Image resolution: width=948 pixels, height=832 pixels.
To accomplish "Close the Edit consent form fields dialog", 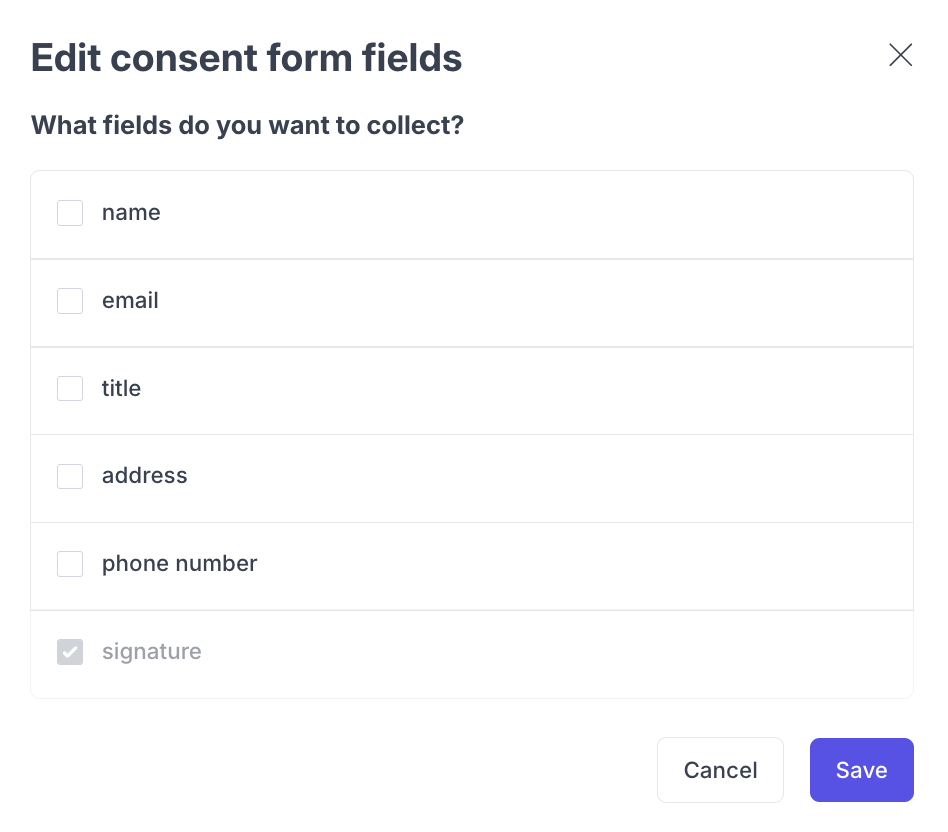I will point(900,56).
